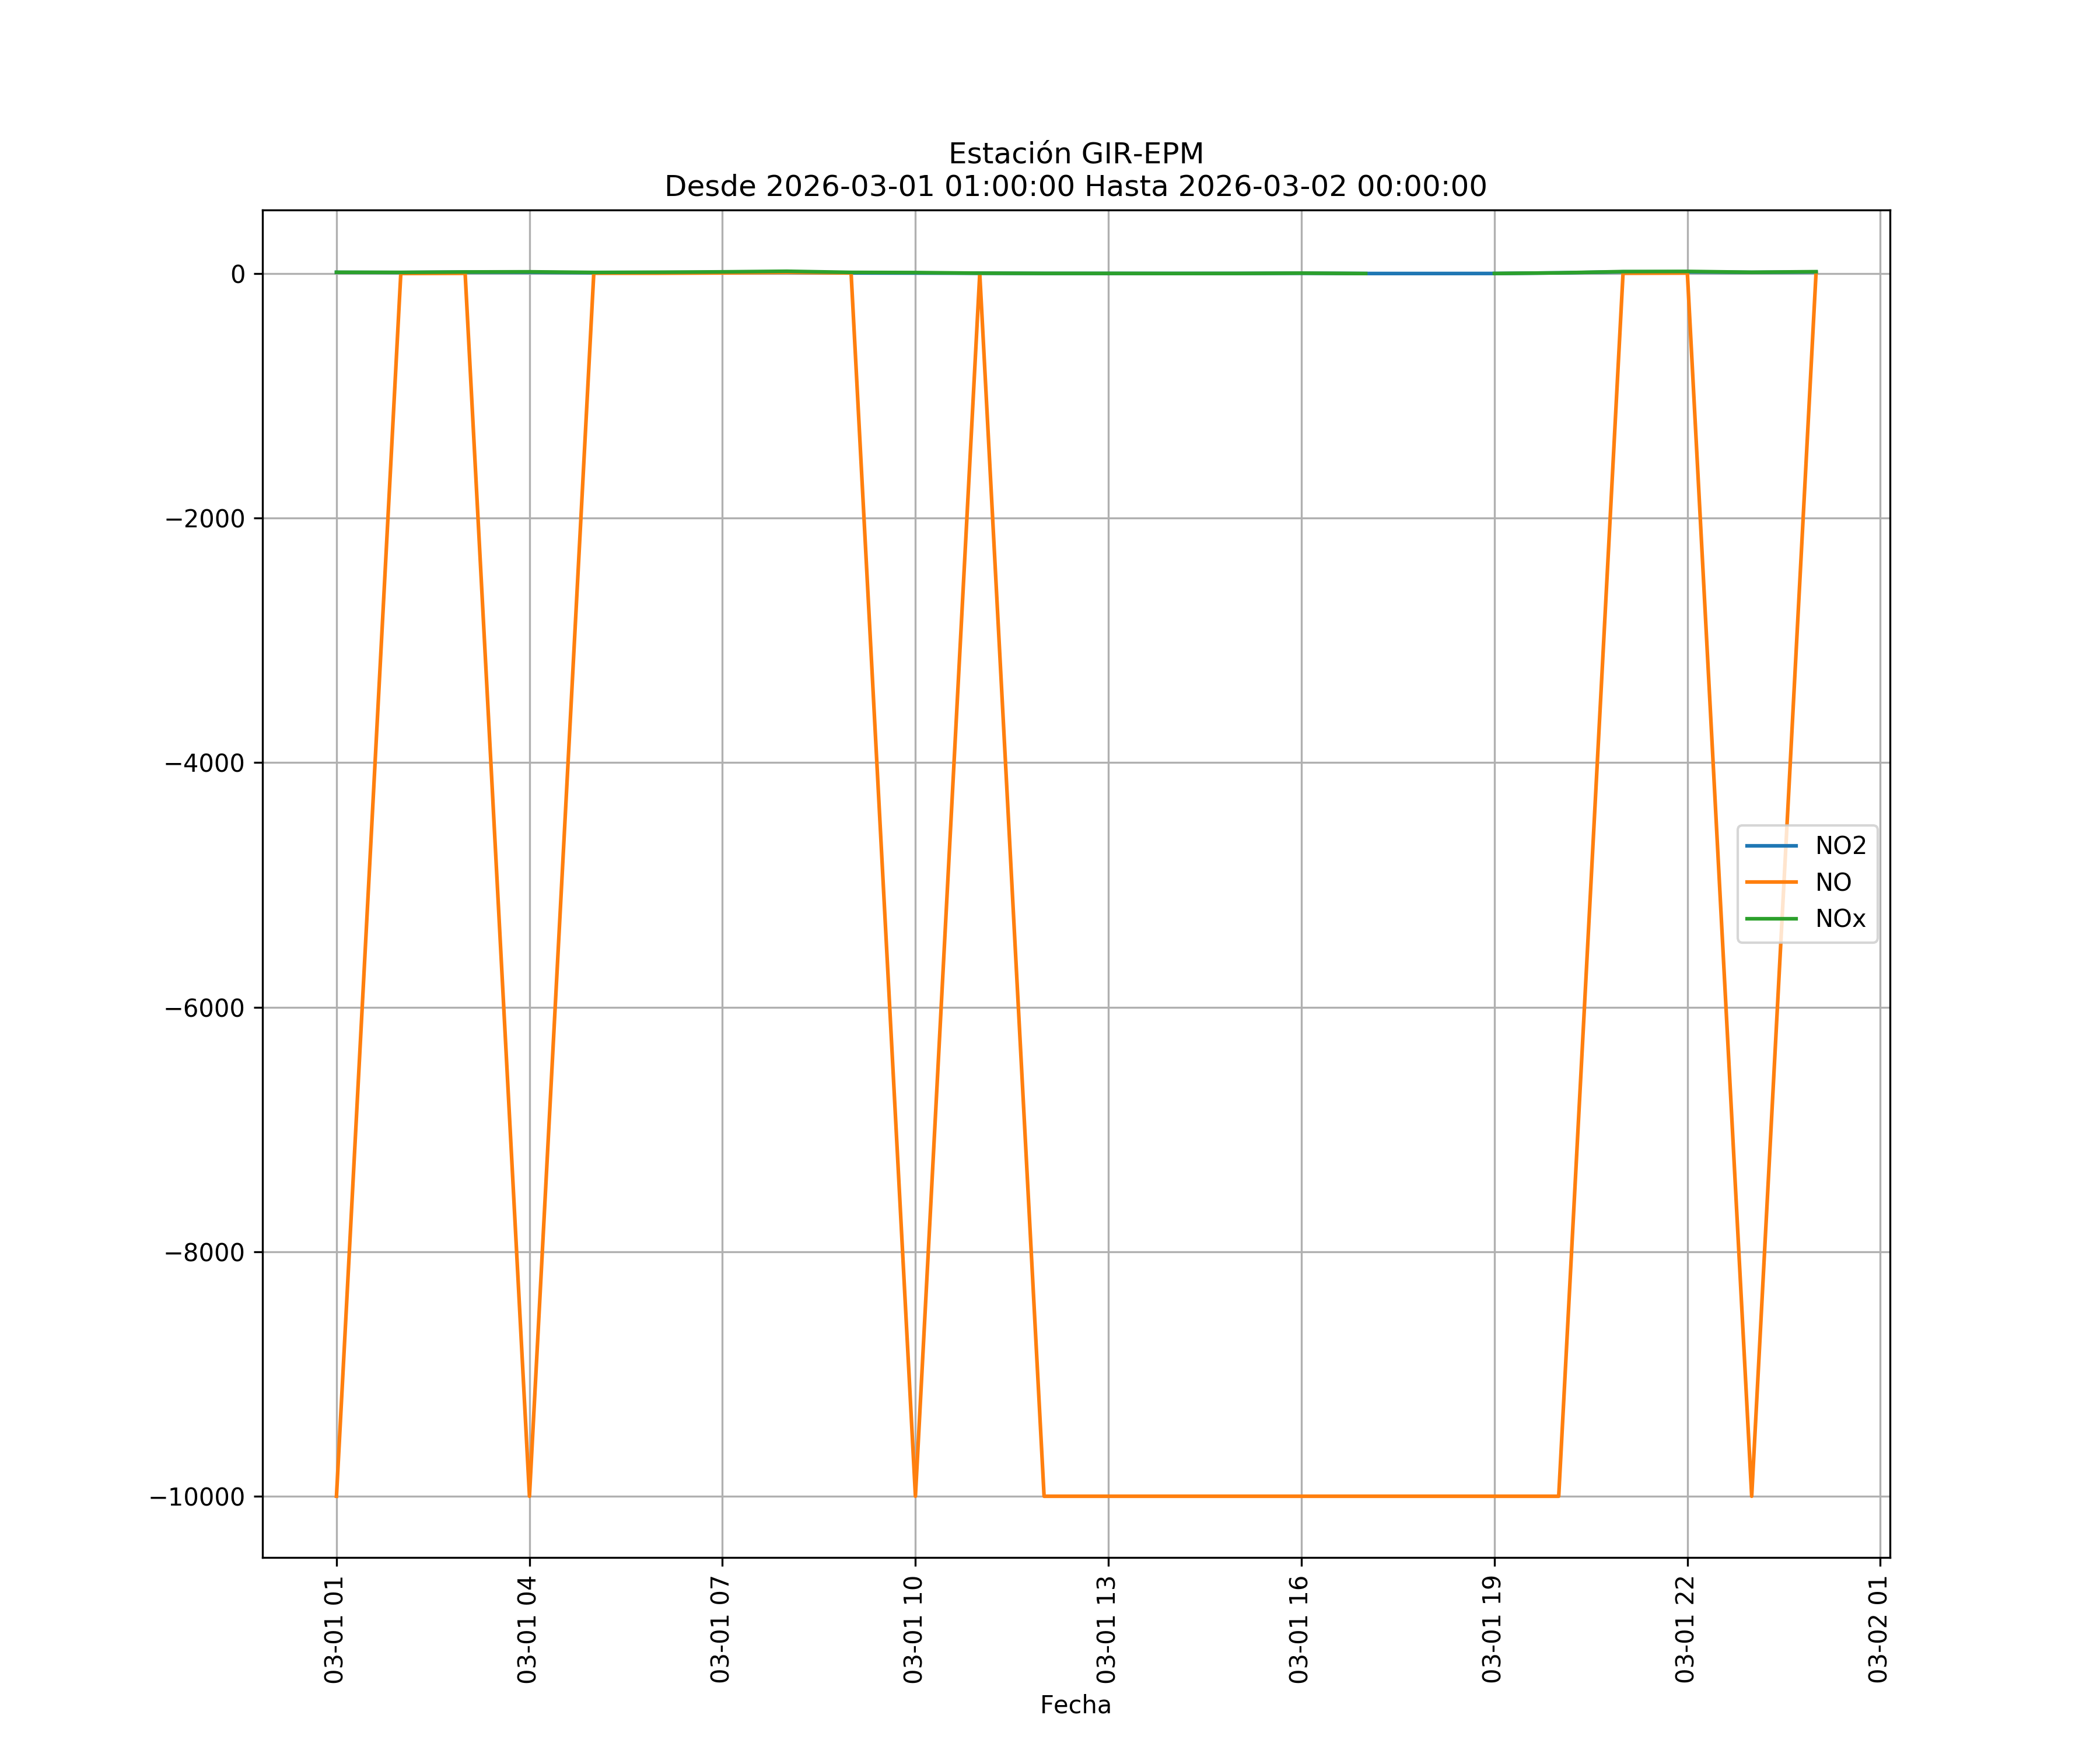Click the Fecha x-axis label
2100x1750 pixels.
tap(1075, 1705)
